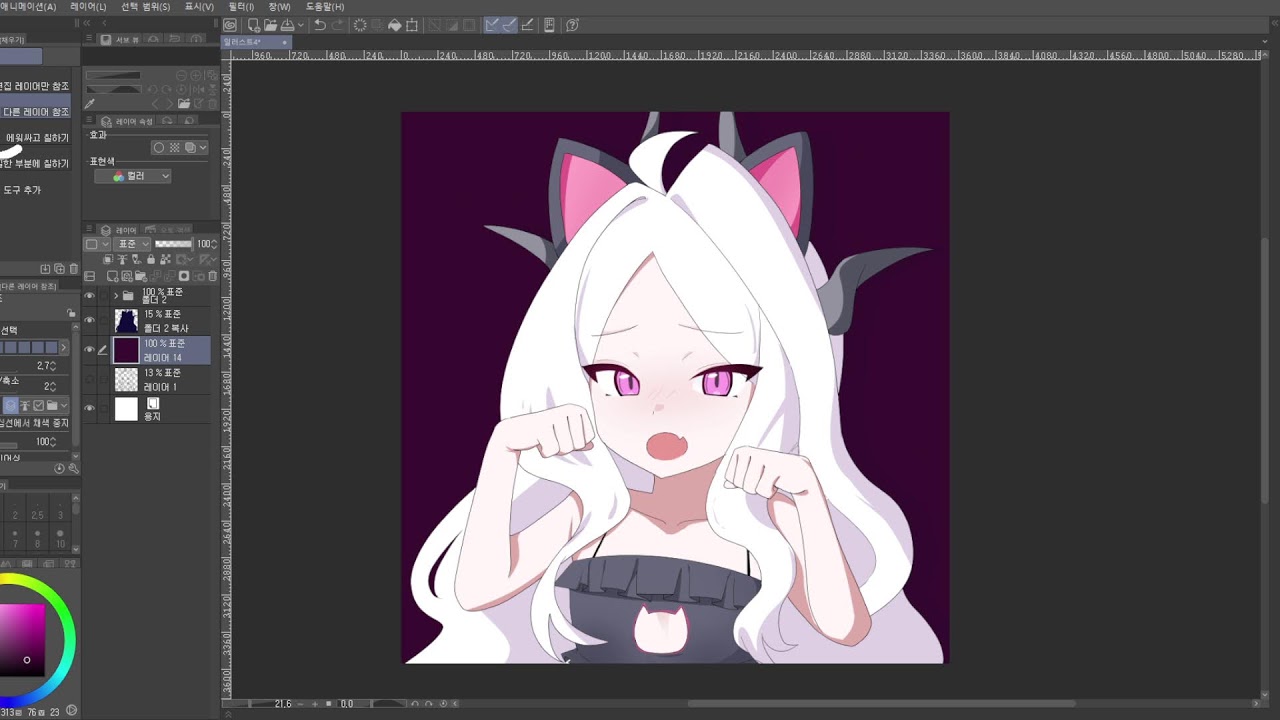
Task: Pick a color in the color wheel square
Action: point(22,635)
